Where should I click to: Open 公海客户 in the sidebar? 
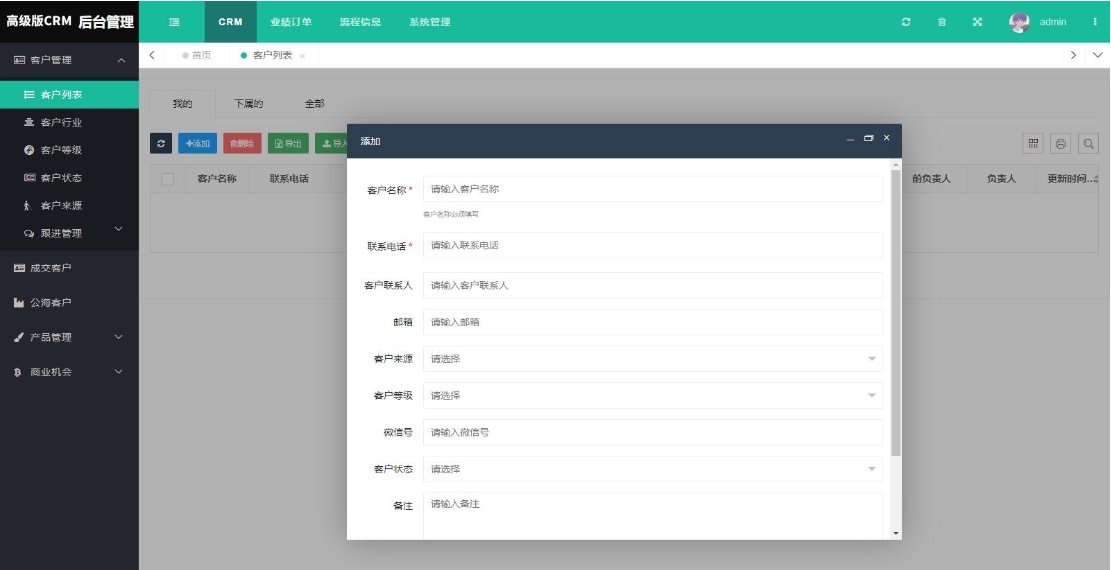point(69,303)
